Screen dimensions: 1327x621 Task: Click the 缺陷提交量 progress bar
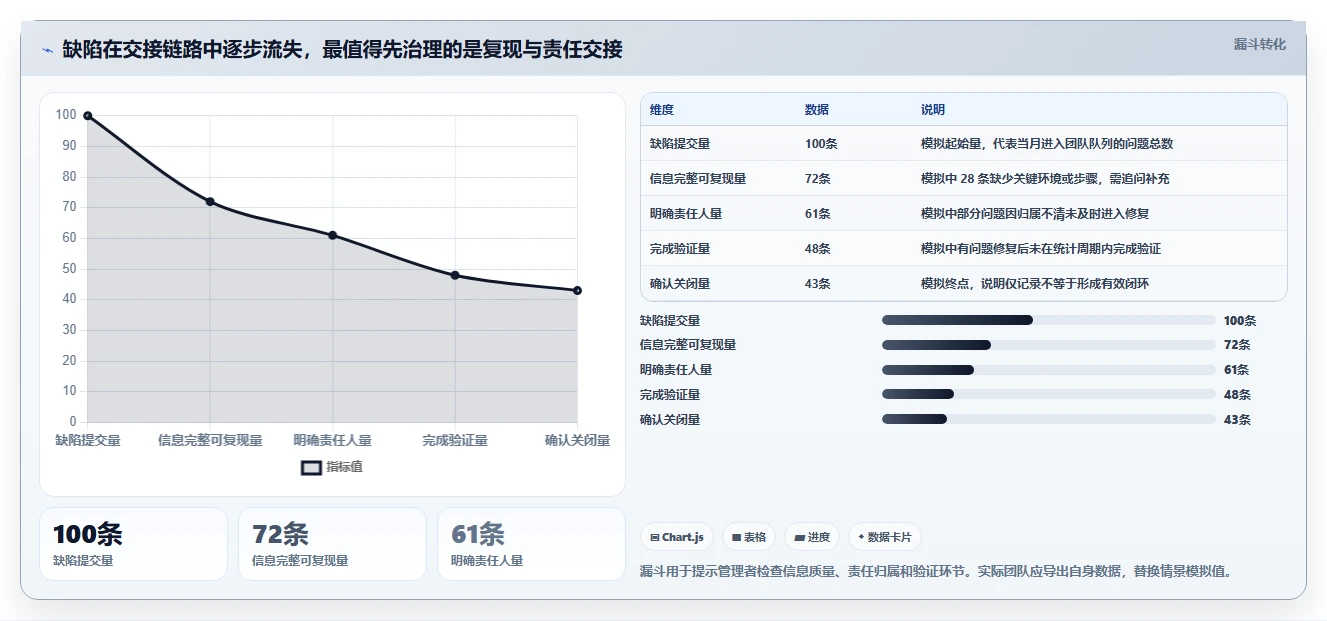coord(1049,320)
